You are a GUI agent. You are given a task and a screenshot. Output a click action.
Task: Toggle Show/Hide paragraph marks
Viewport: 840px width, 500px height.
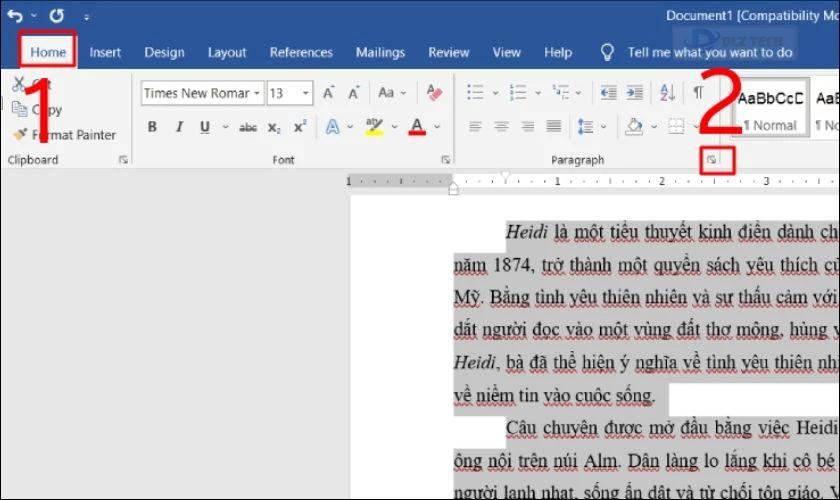pos(698,92)
